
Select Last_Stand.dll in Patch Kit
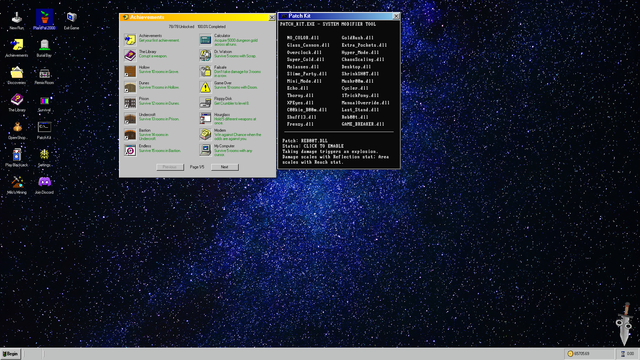[360, 110]
